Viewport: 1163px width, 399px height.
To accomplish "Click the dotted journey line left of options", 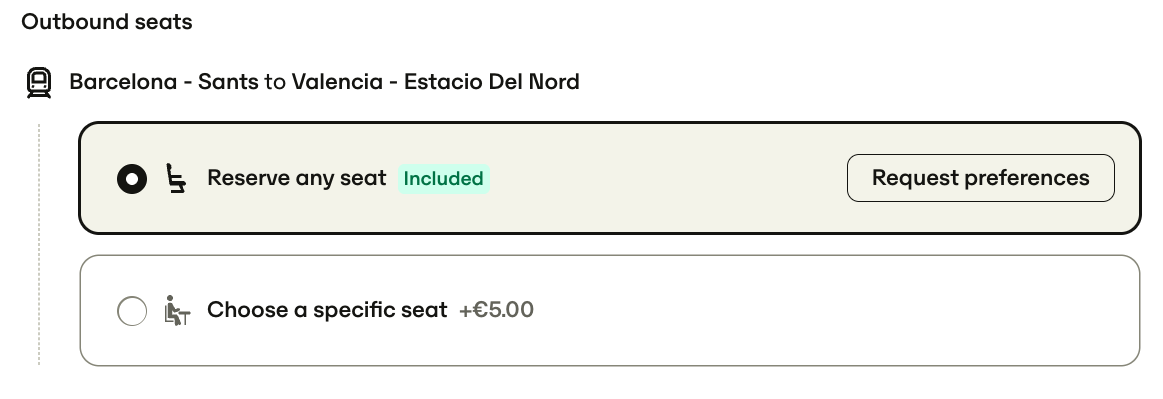I will (x=39, y=245).
